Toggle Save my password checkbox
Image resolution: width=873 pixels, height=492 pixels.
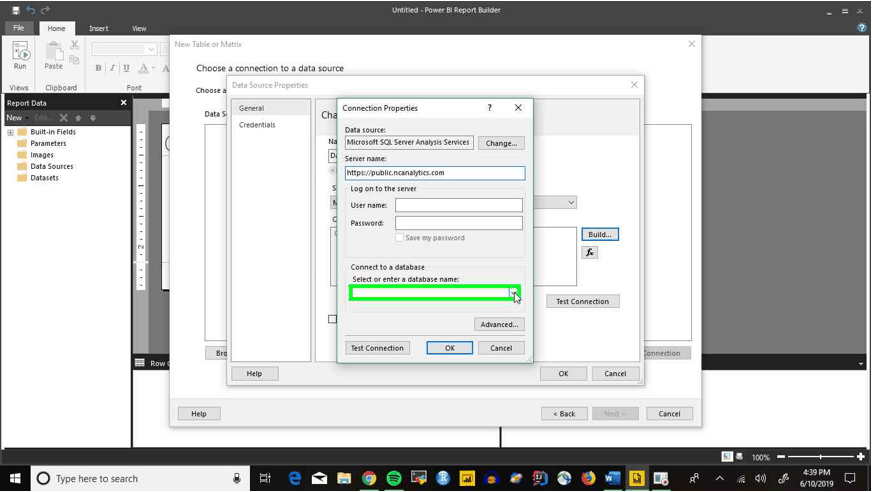[x=399, y=238]
